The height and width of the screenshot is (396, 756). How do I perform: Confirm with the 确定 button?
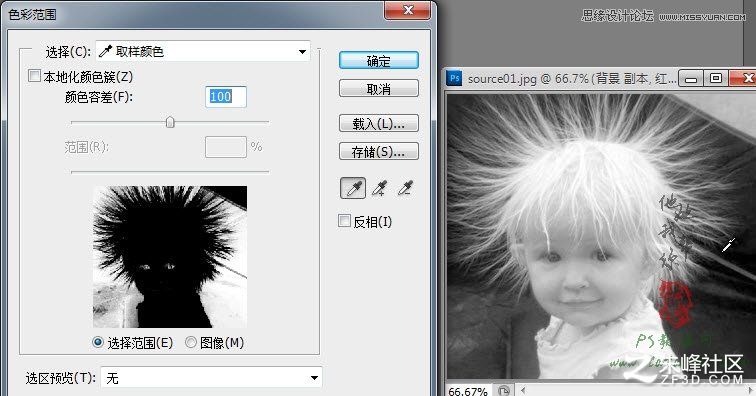pos(378,61)
